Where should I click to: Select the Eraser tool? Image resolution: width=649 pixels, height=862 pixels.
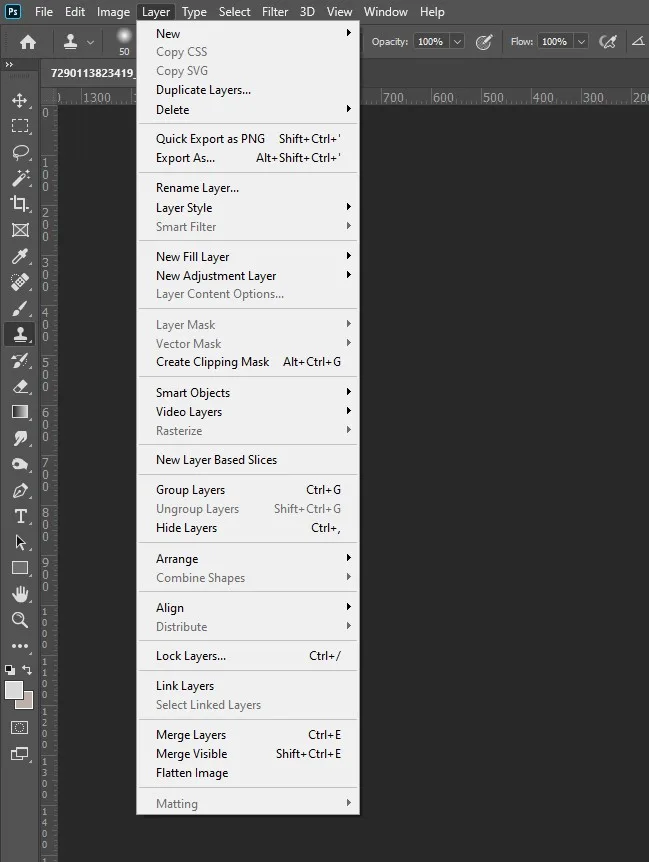(20, 386)
